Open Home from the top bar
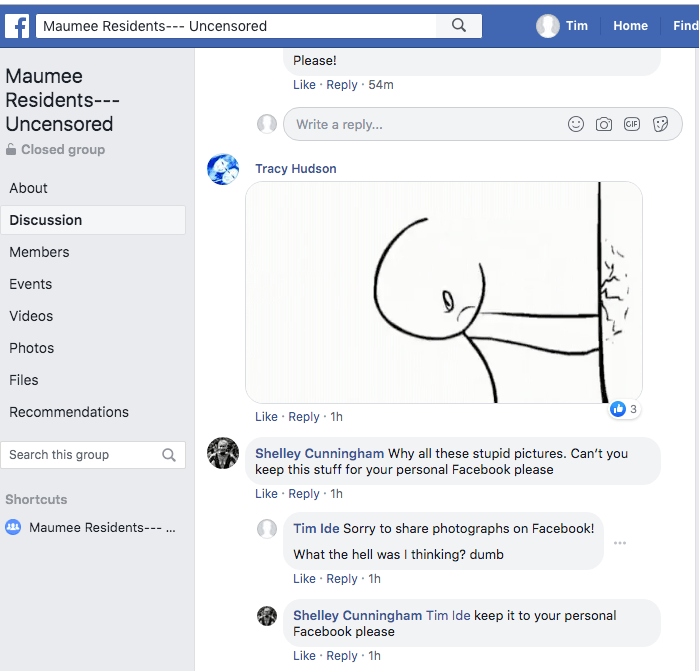Image resolution: width=699 pixels, height=671 pixels. tap(630, 26)
